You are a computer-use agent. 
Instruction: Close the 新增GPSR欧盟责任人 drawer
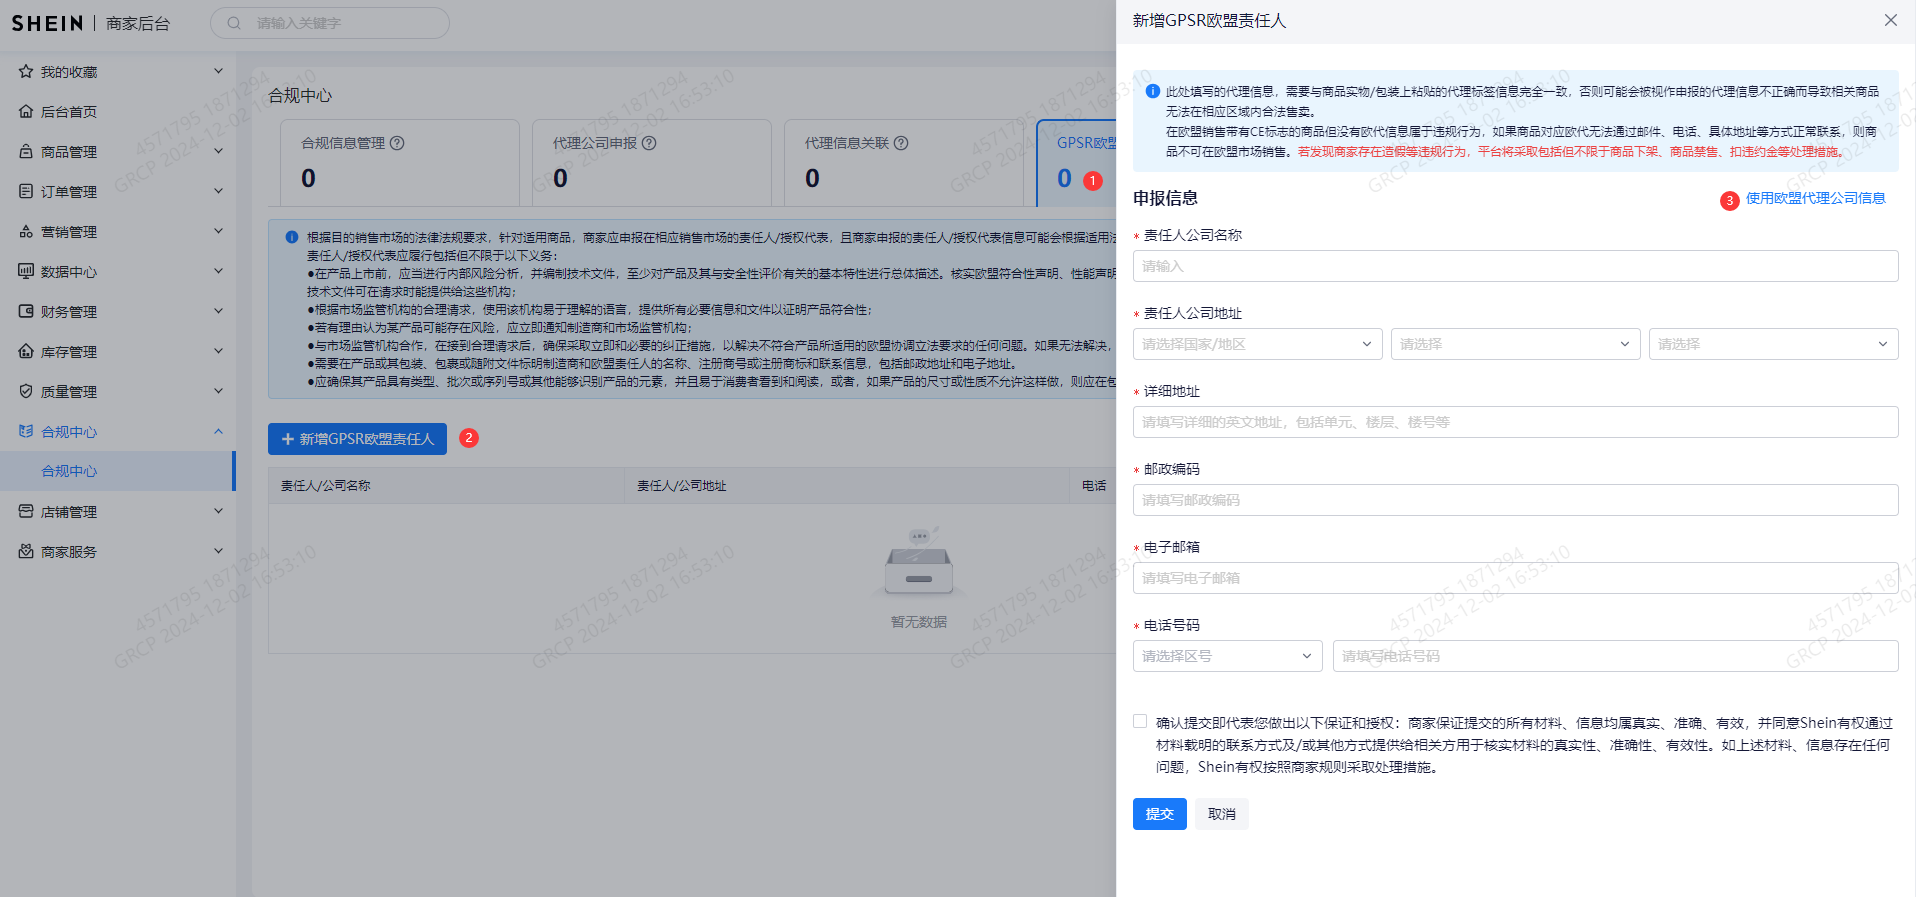(1890, 20)
